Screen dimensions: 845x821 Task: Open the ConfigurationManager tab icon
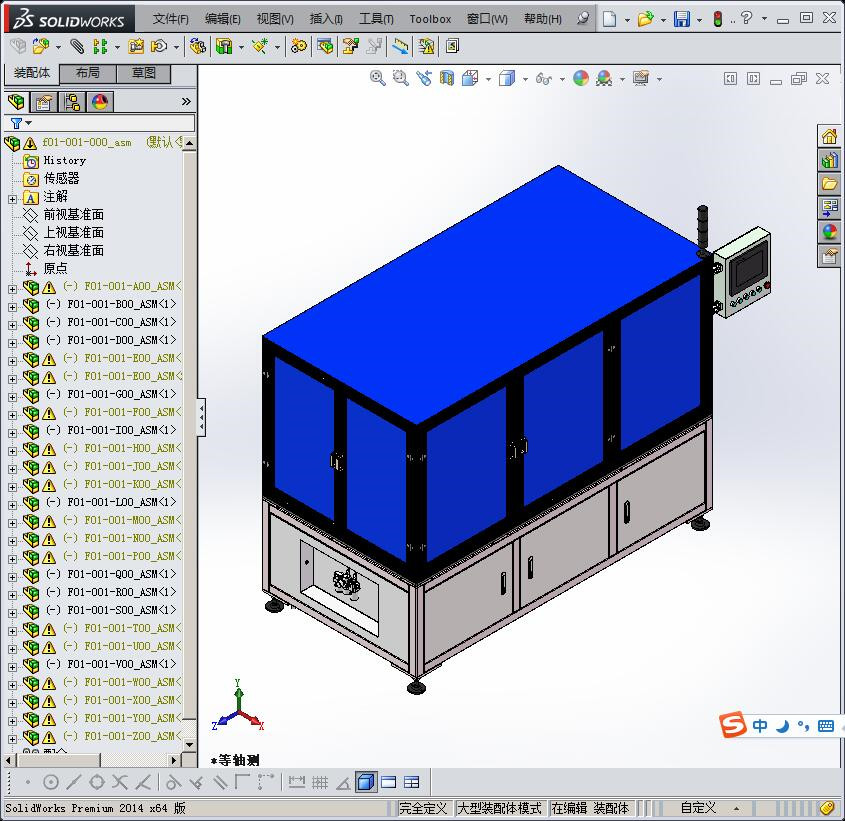72,101
